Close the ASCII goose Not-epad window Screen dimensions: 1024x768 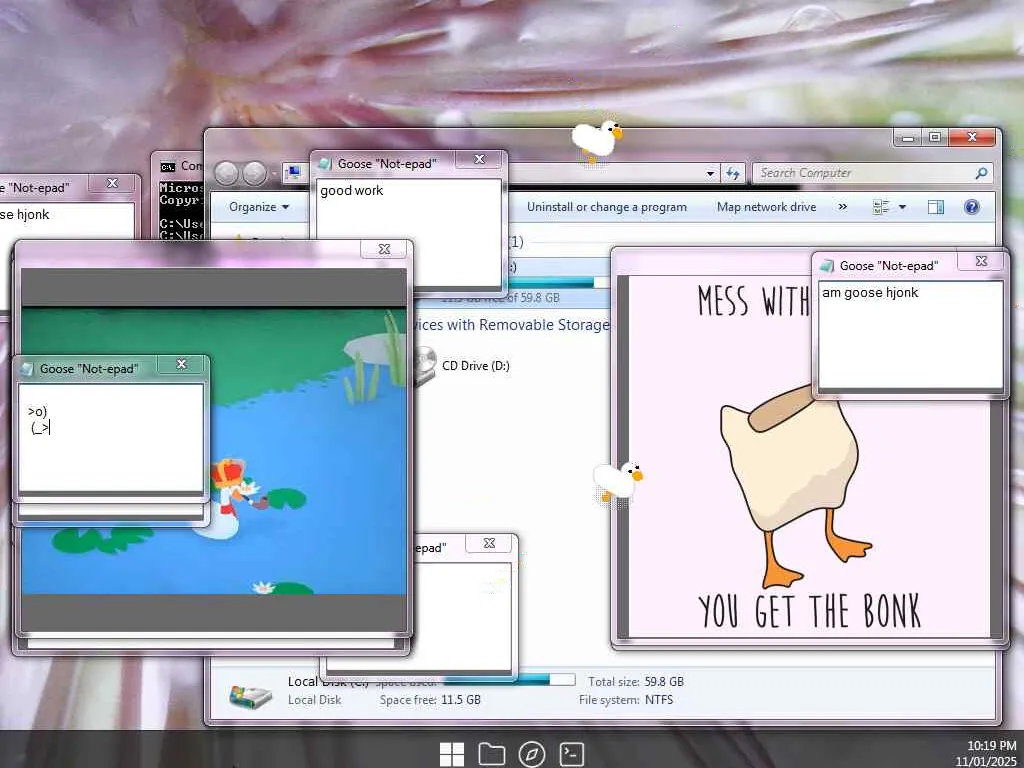182,364
